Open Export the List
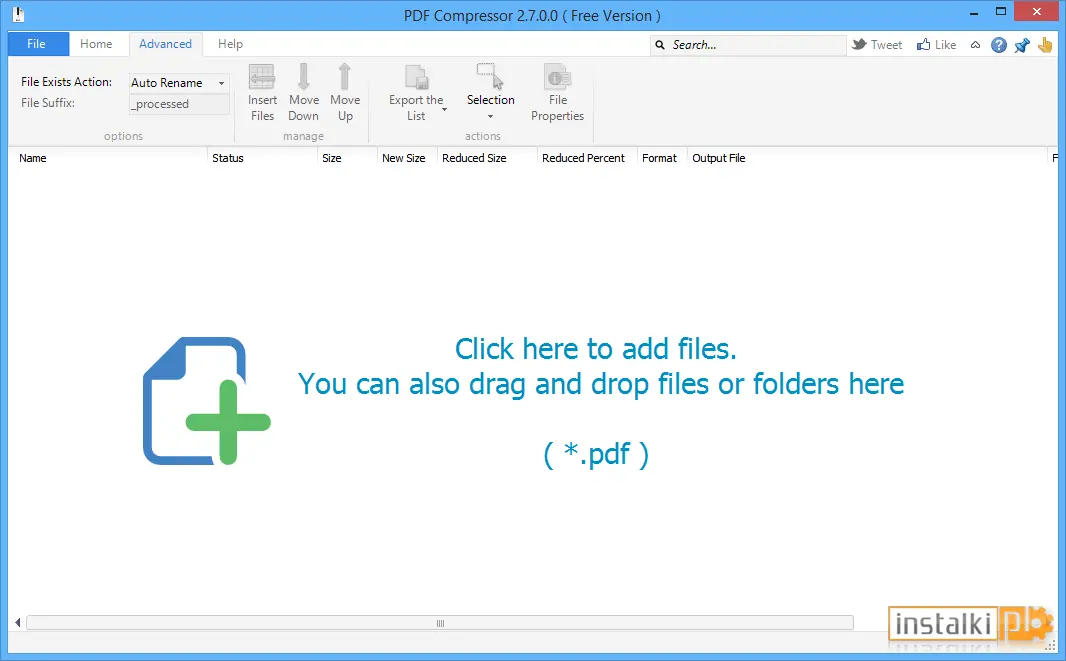Screen dimensions: 1066x661 [416, 93]
